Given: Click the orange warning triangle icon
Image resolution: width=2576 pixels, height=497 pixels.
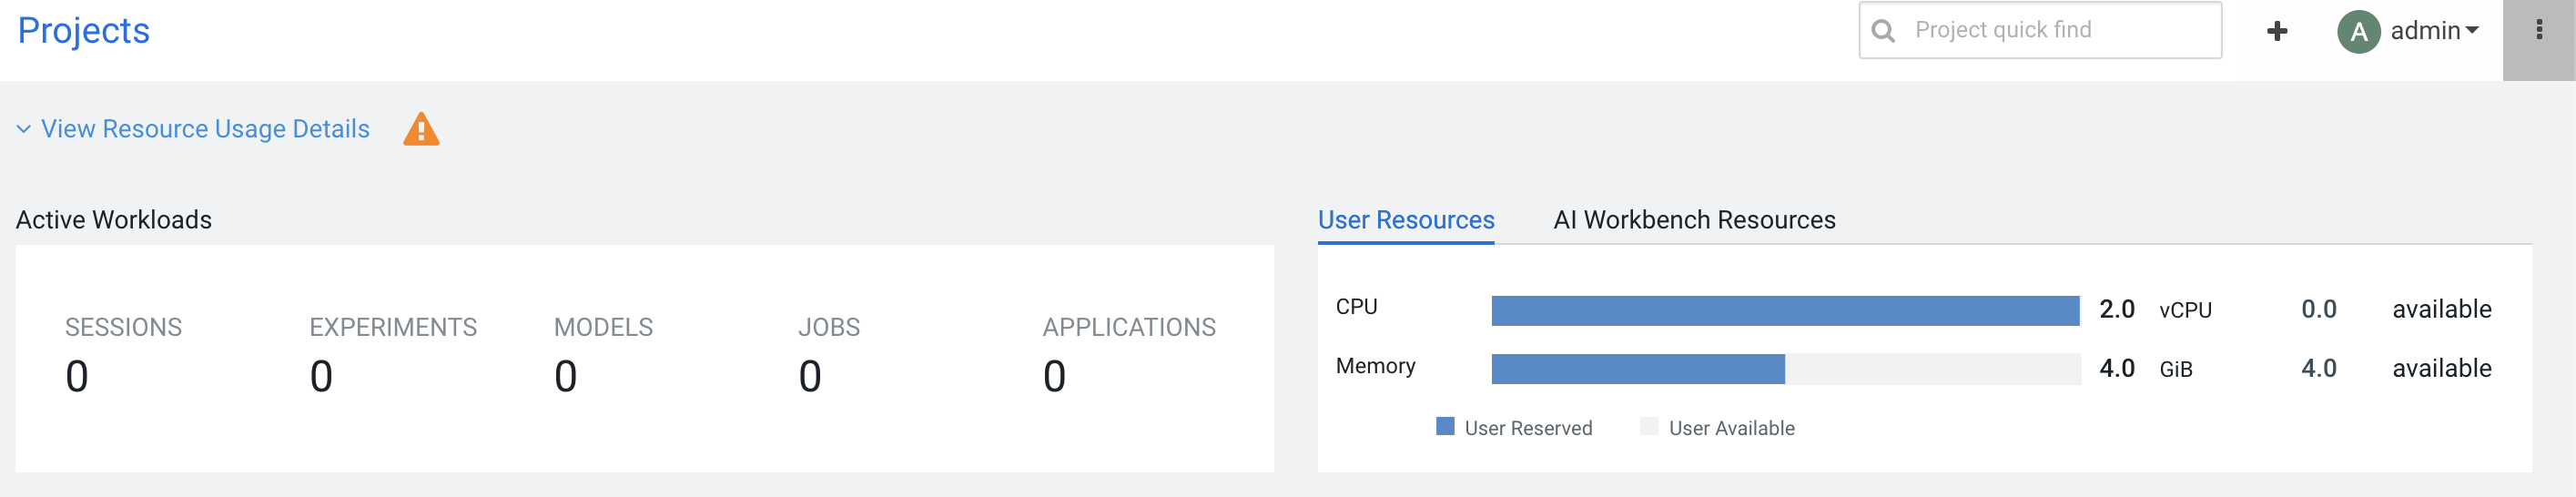Looking at the screenshot, I should click(x=421, y=130).
